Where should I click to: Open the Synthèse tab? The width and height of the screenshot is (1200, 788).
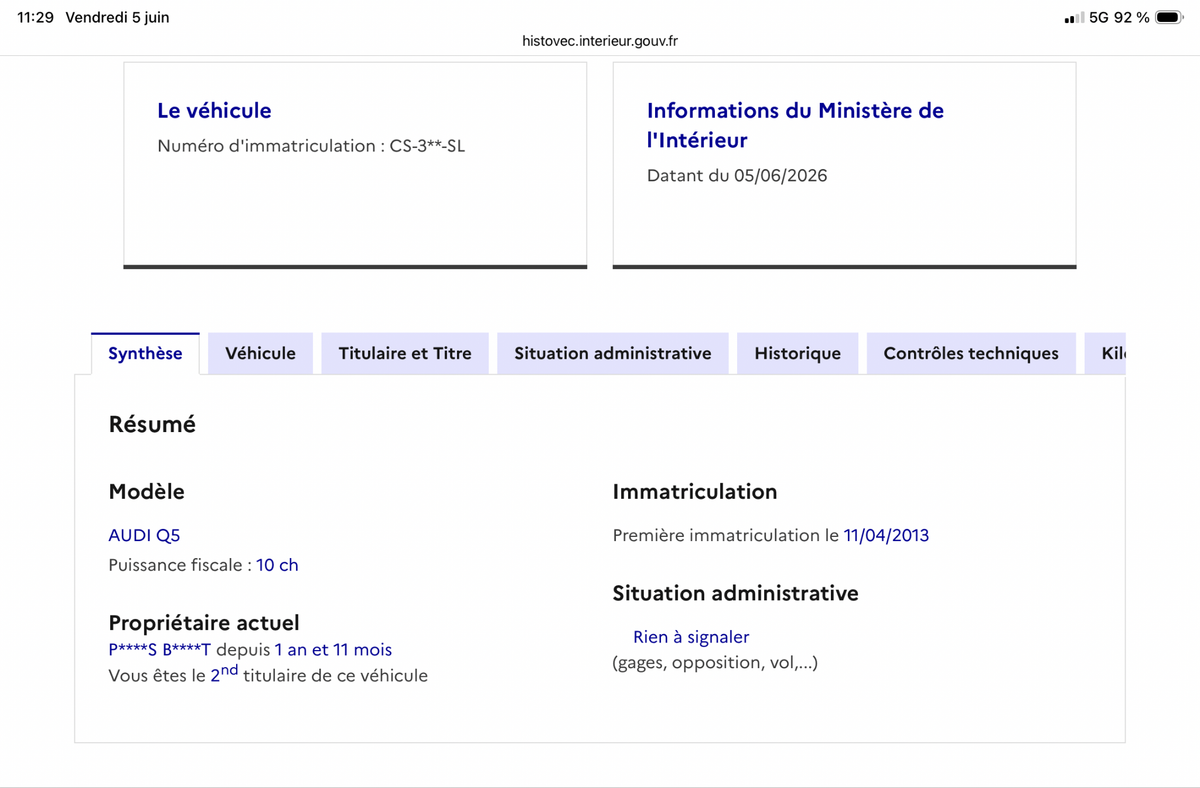pos(145,353)
